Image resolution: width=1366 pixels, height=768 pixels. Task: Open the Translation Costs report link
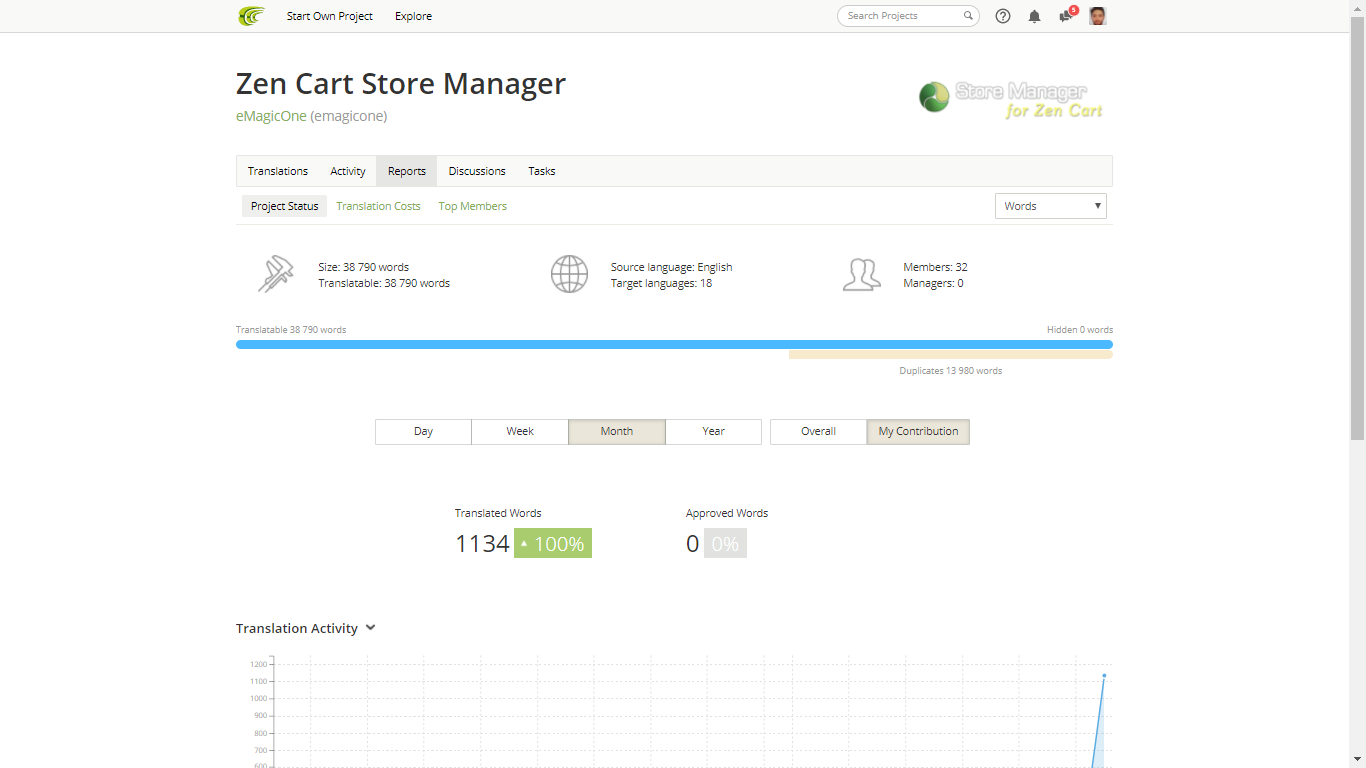(378, 206)
